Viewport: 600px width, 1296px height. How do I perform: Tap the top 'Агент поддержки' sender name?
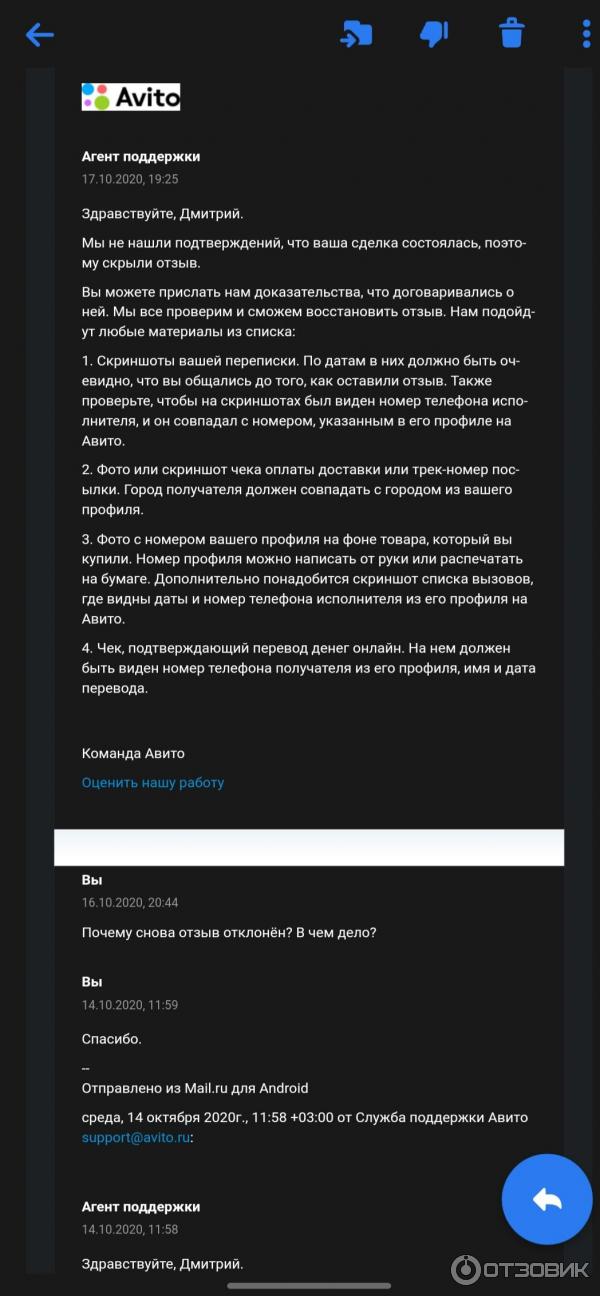point(141,156)
